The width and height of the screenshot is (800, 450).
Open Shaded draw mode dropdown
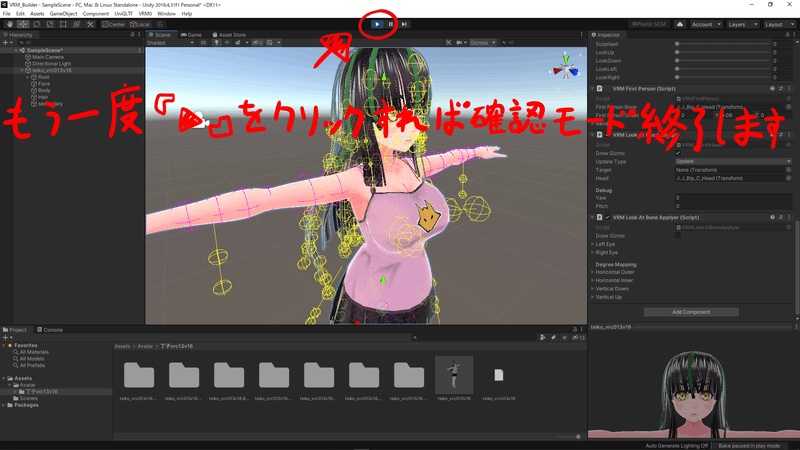click(x=170, y=43)
